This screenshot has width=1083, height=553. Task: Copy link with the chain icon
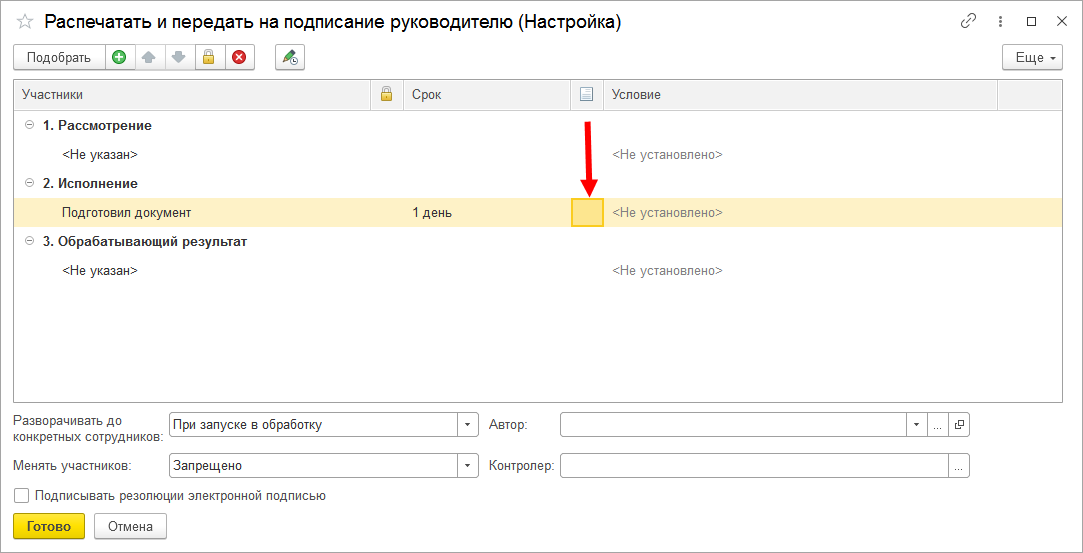(968, 21)
